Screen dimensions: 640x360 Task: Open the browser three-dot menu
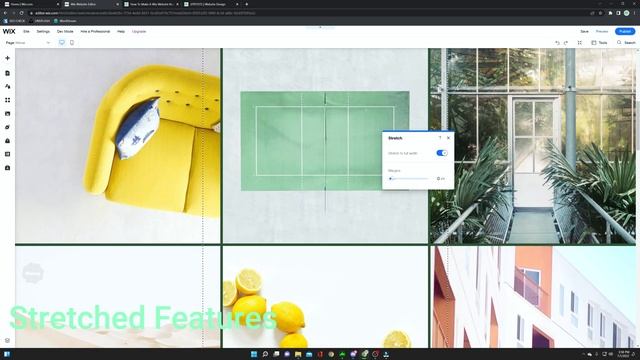click(635, 13)
